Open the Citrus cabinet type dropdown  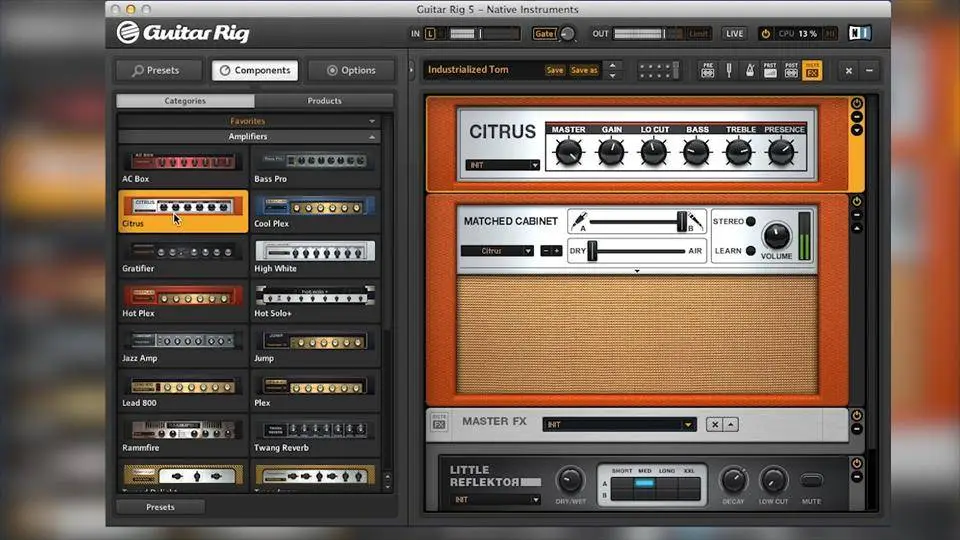point(497,251)
